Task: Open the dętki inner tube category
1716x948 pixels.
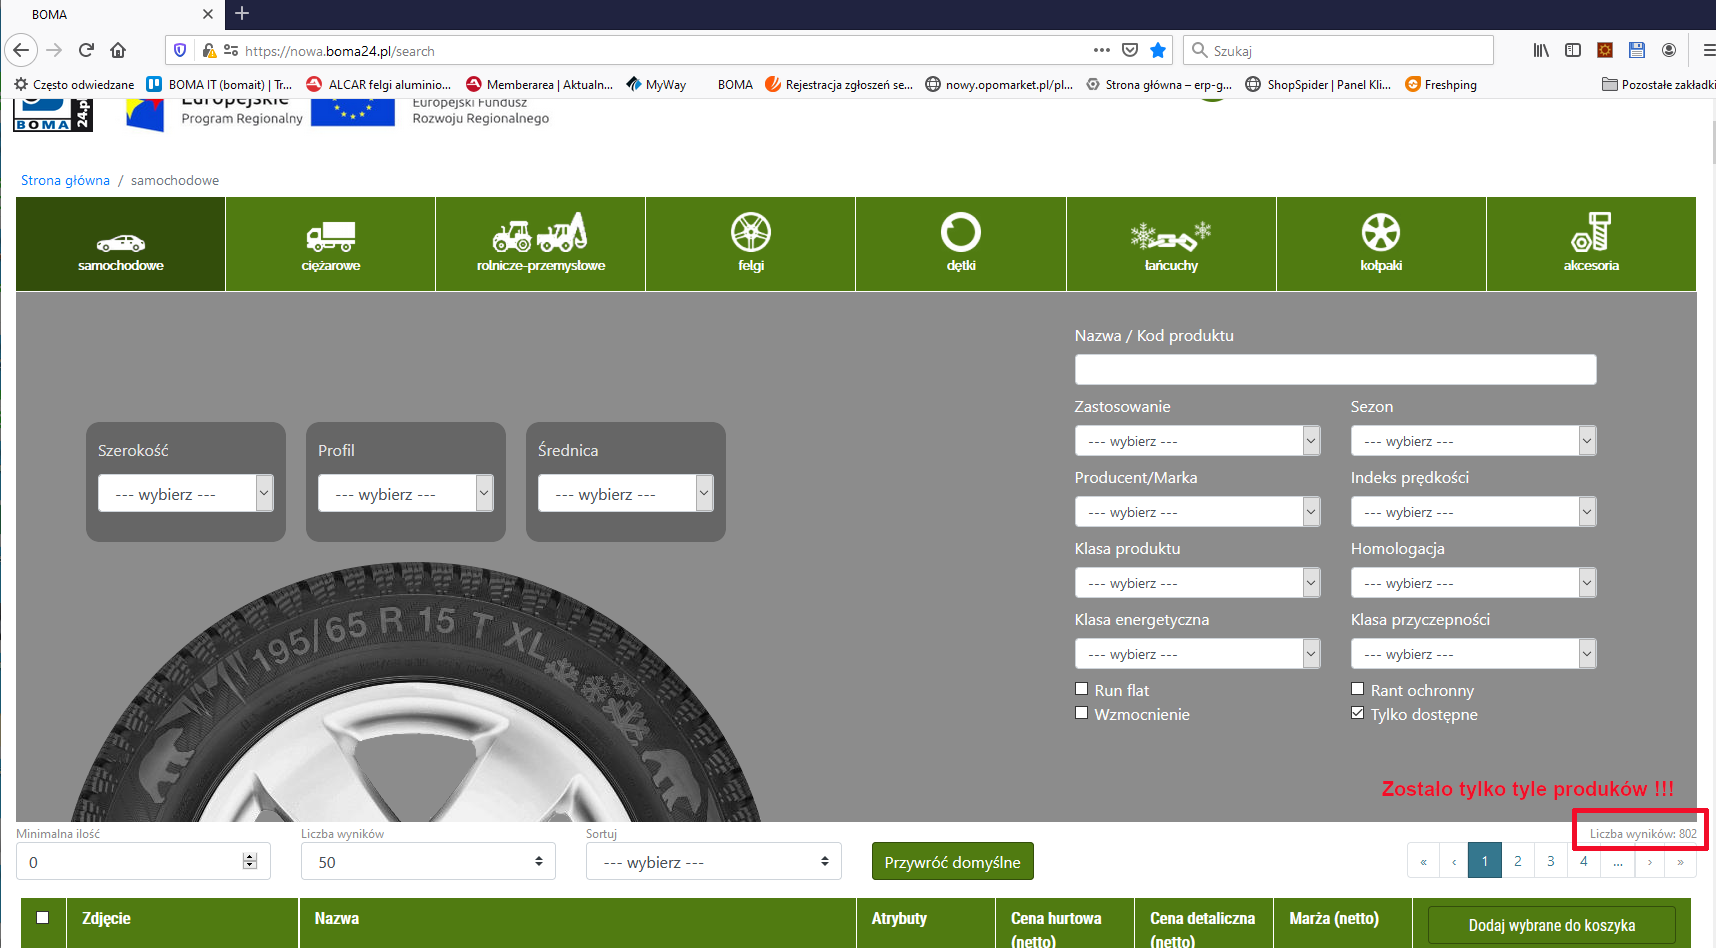Action: [960, 244]
